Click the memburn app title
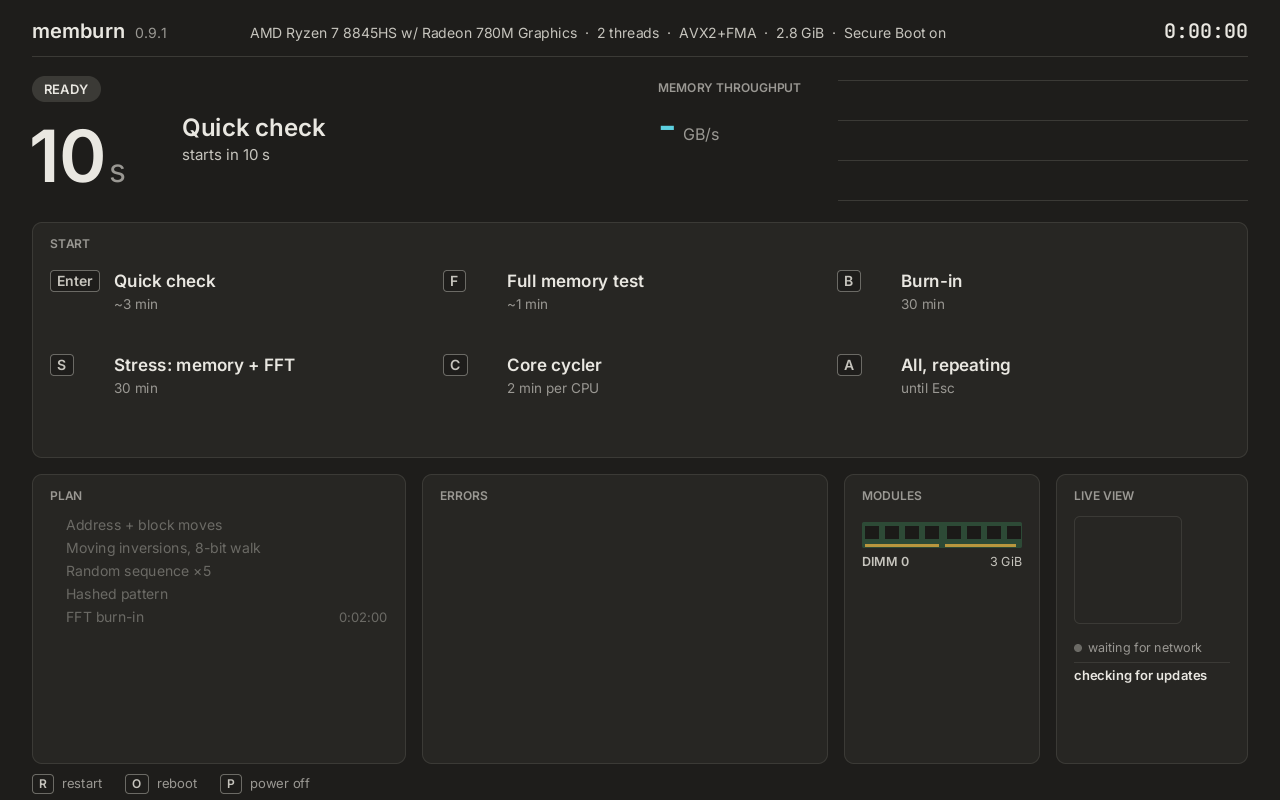This screenshot has width=1280, height=800. (x=78, y=31)
